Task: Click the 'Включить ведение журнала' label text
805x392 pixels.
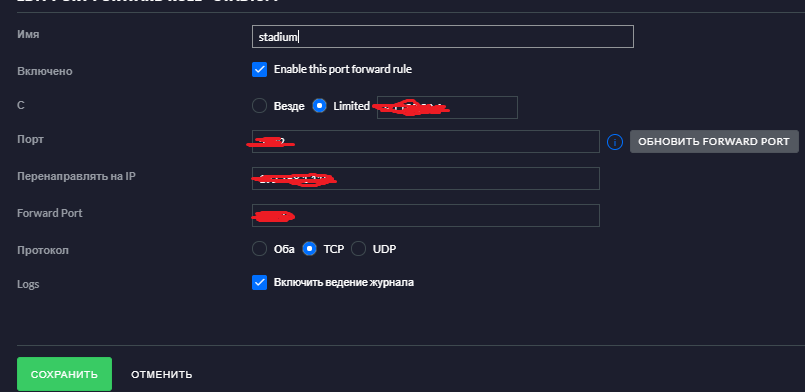Action: tap(344, 282)
